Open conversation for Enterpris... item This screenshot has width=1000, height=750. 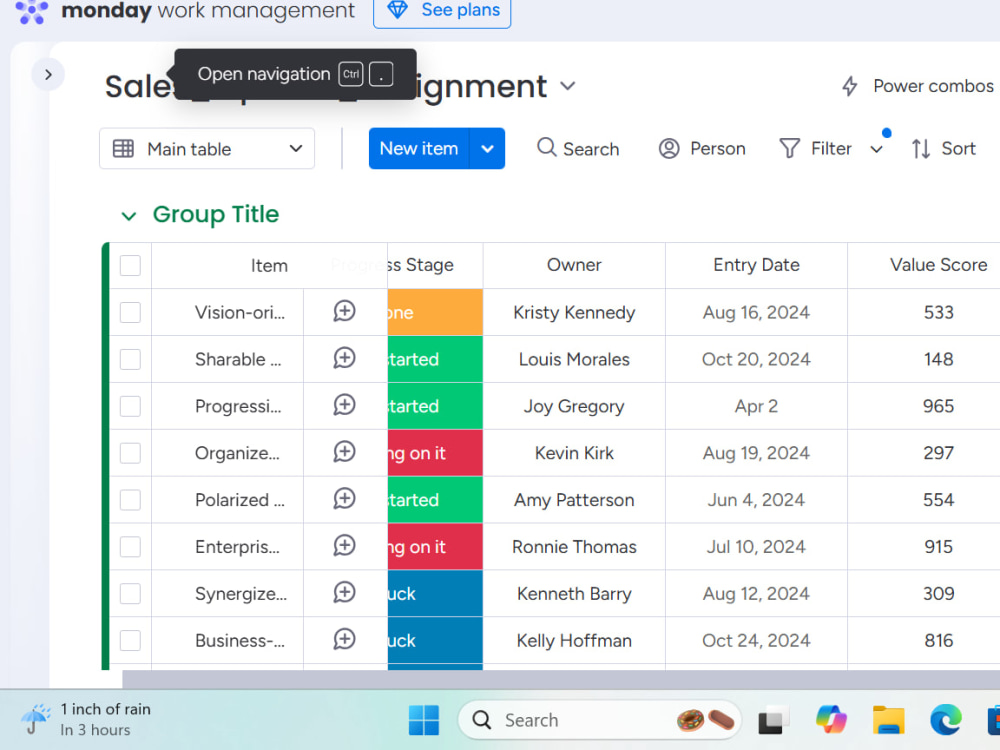click(x=344, y=546)
